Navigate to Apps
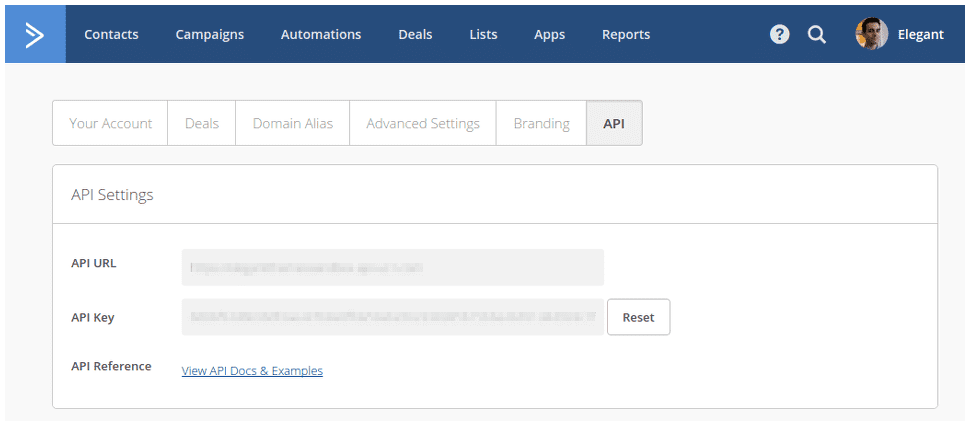The height and width of the screenshot is (426, 970). pos(549,34)
